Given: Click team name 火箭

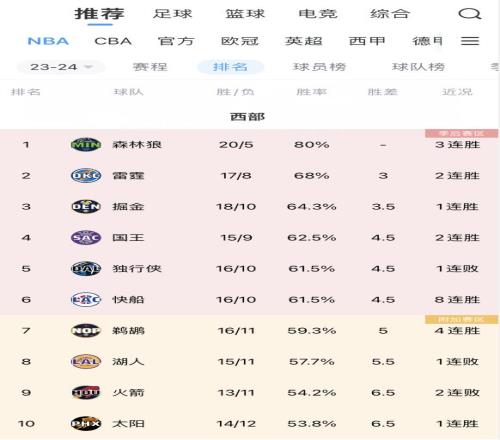Looking at the screenshot, I should (x=128, y=393).
